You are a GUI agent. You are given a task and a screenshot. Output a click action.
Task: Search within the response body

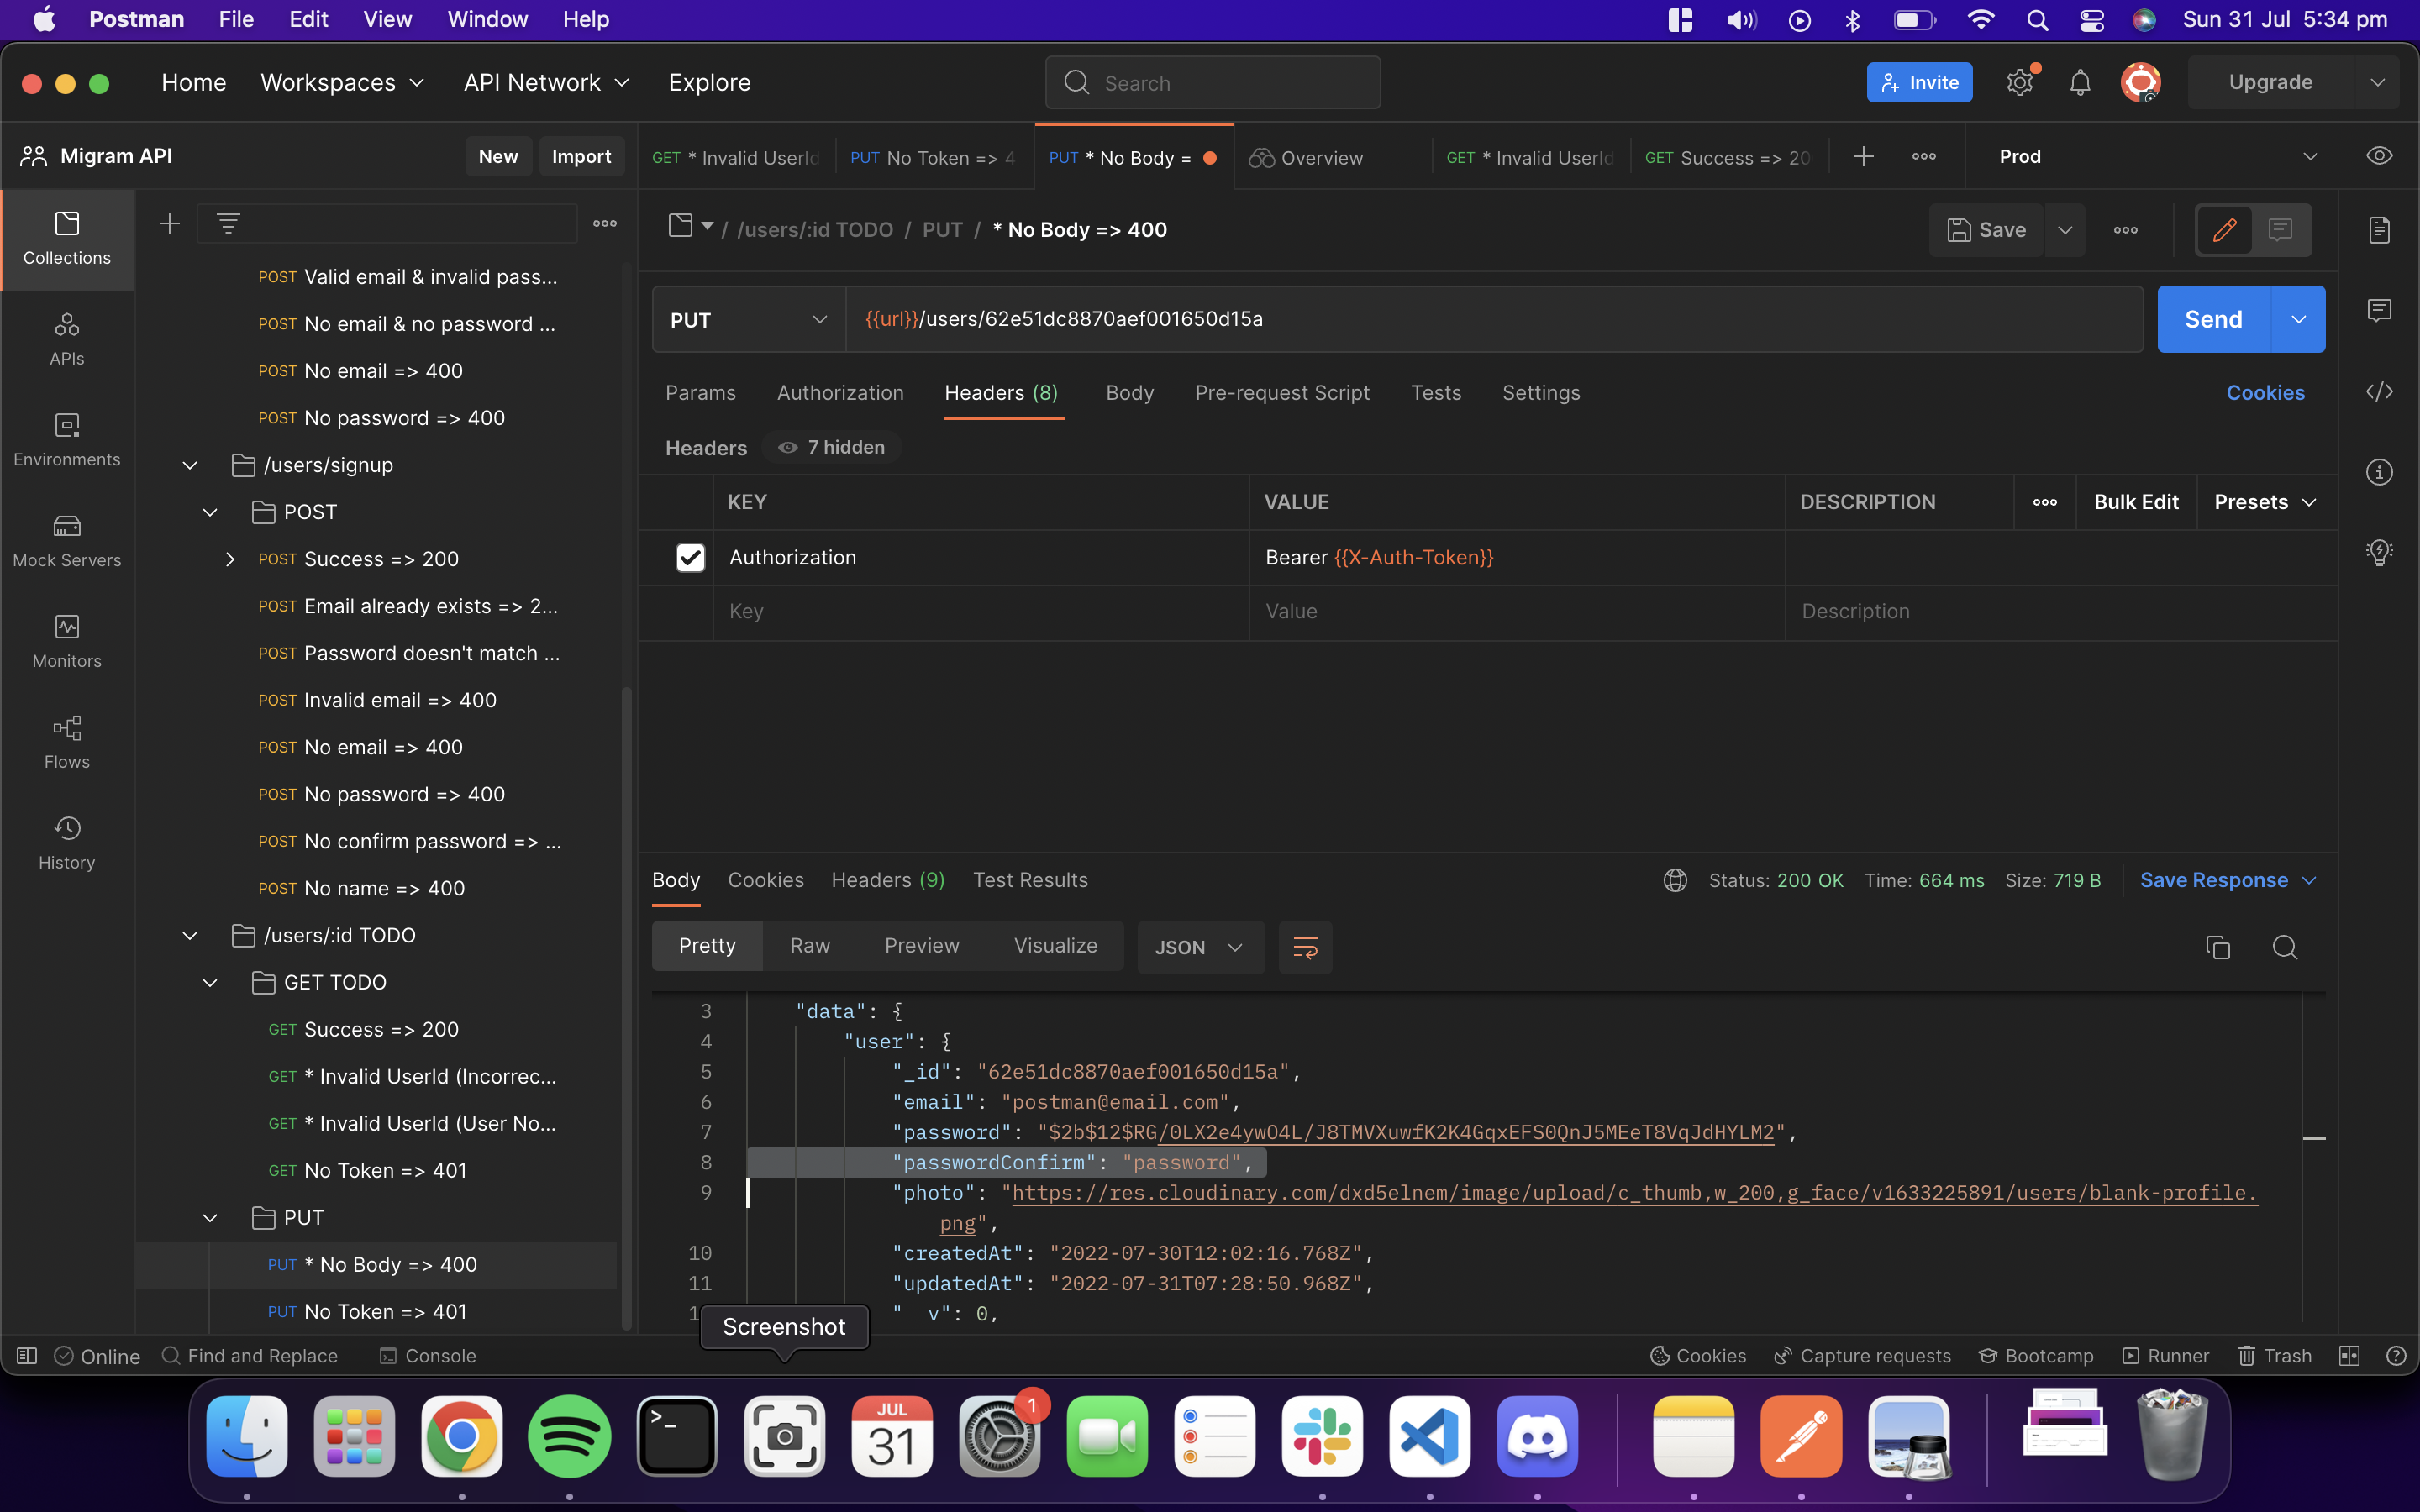(2285, 946)
